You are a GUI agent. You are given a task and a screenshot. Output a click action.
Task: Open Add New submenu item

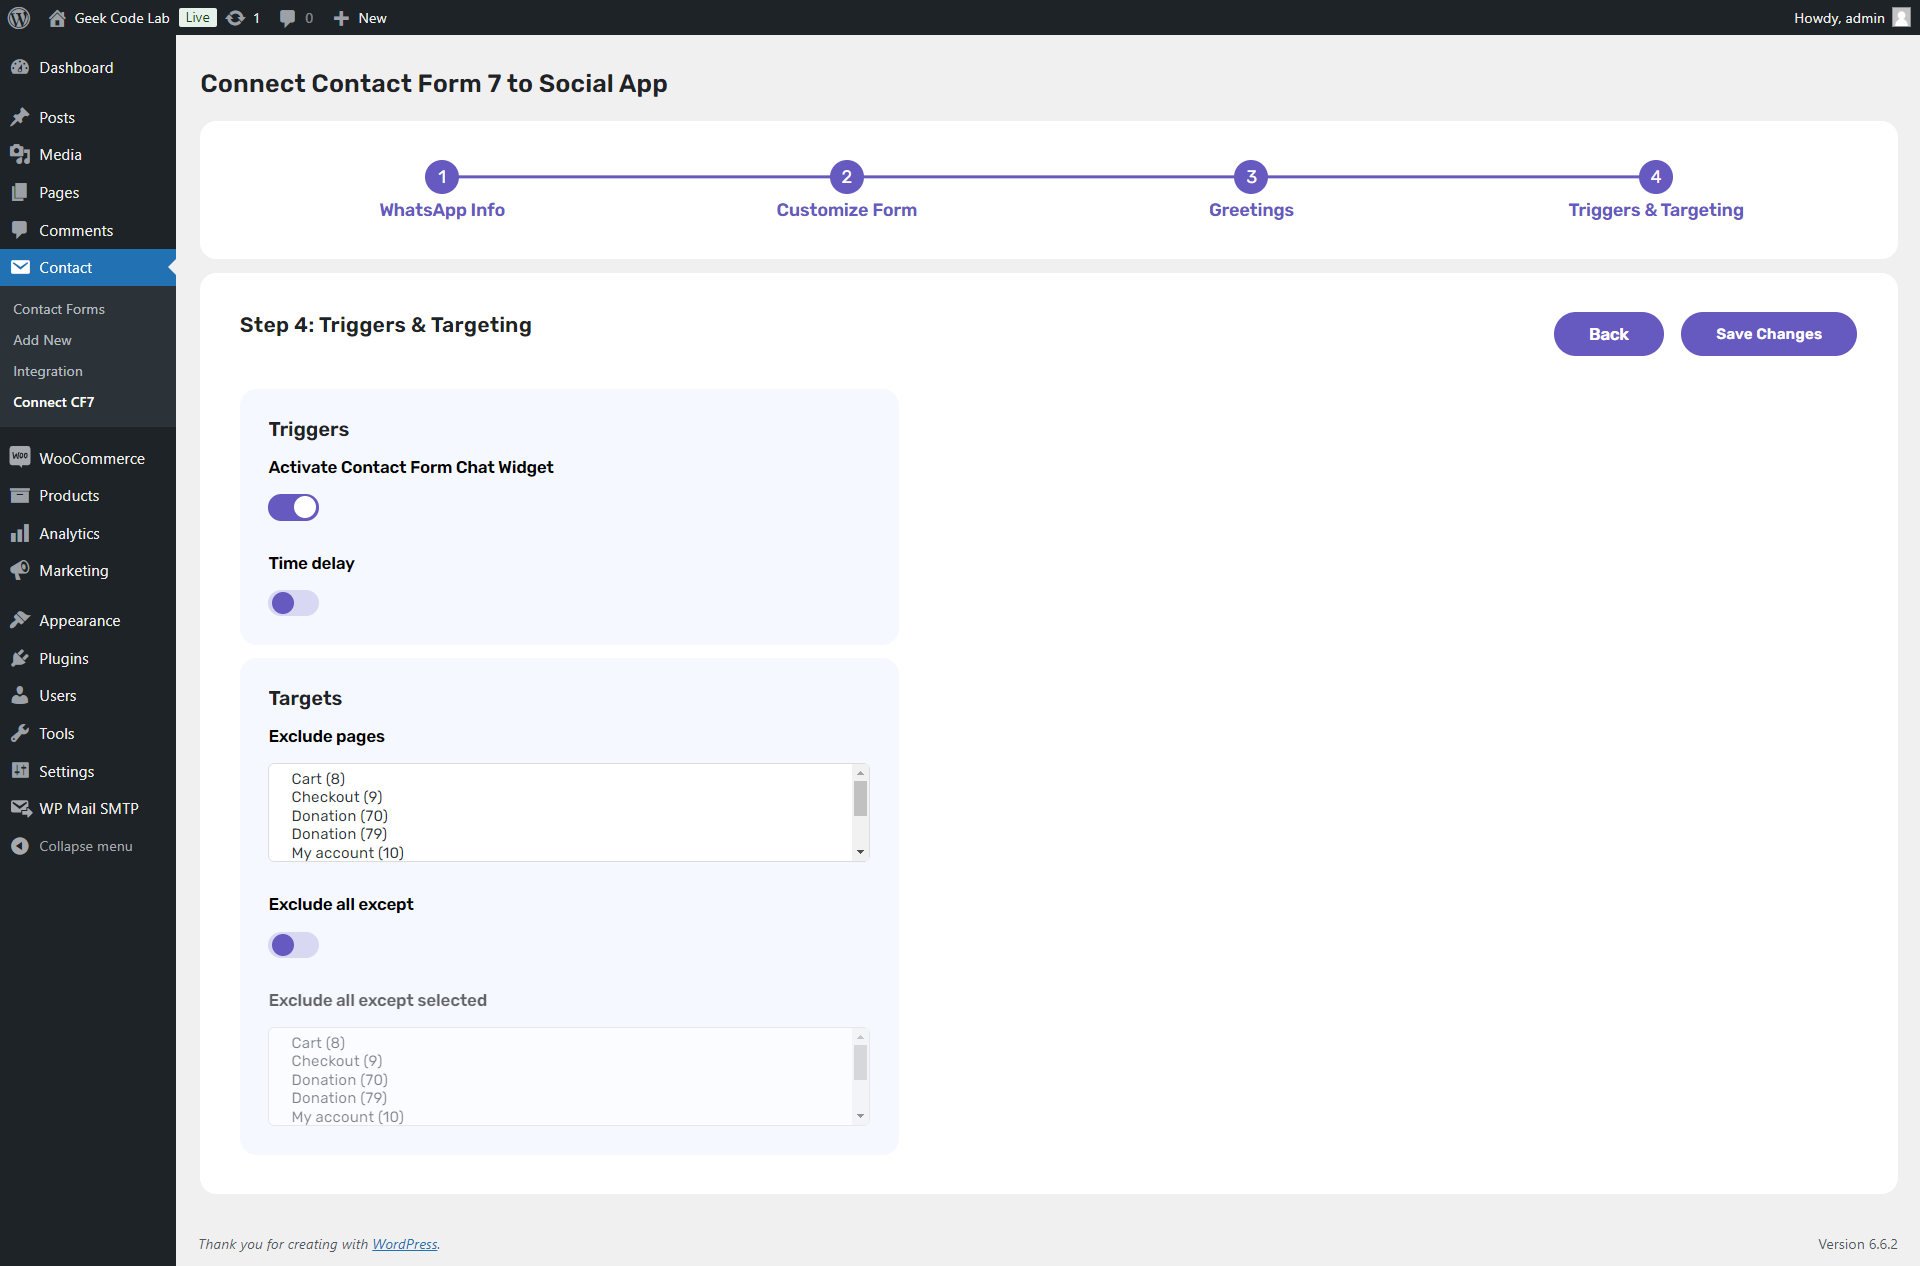pos(42,340)
